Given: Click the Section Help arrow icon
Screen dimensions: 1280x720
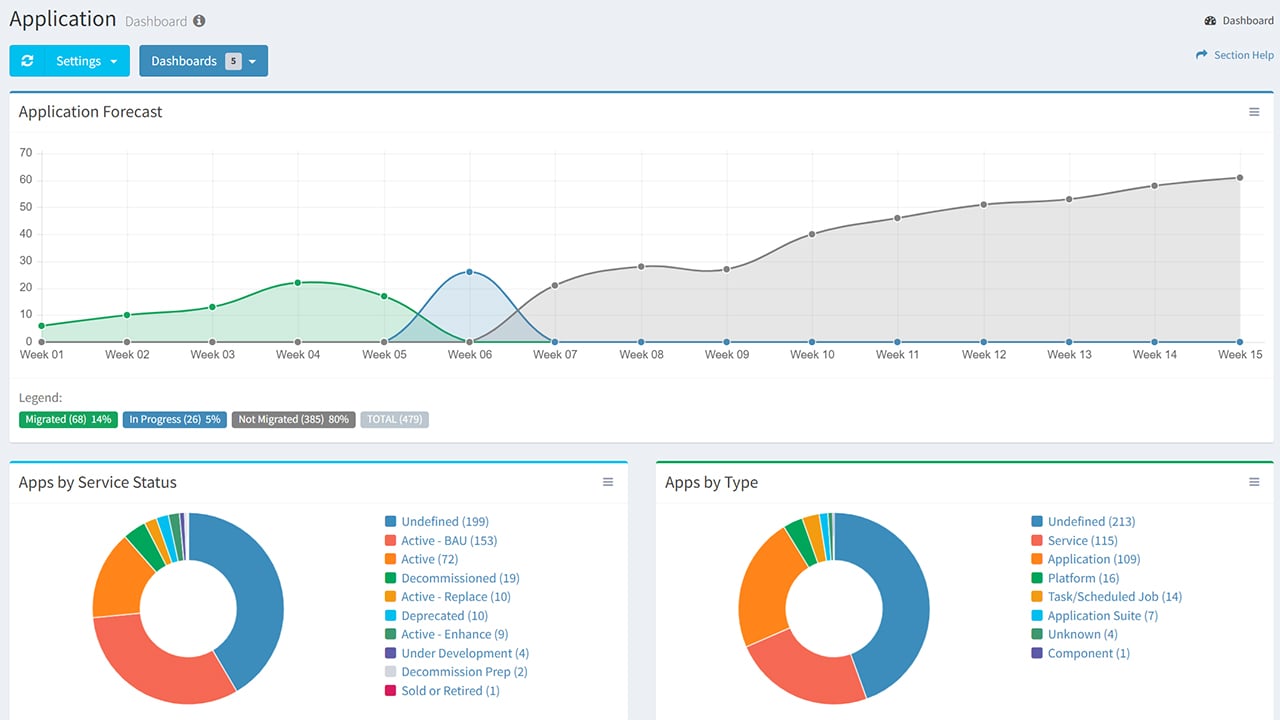Looking at the screenshot, I should [x=1202, y=55].
